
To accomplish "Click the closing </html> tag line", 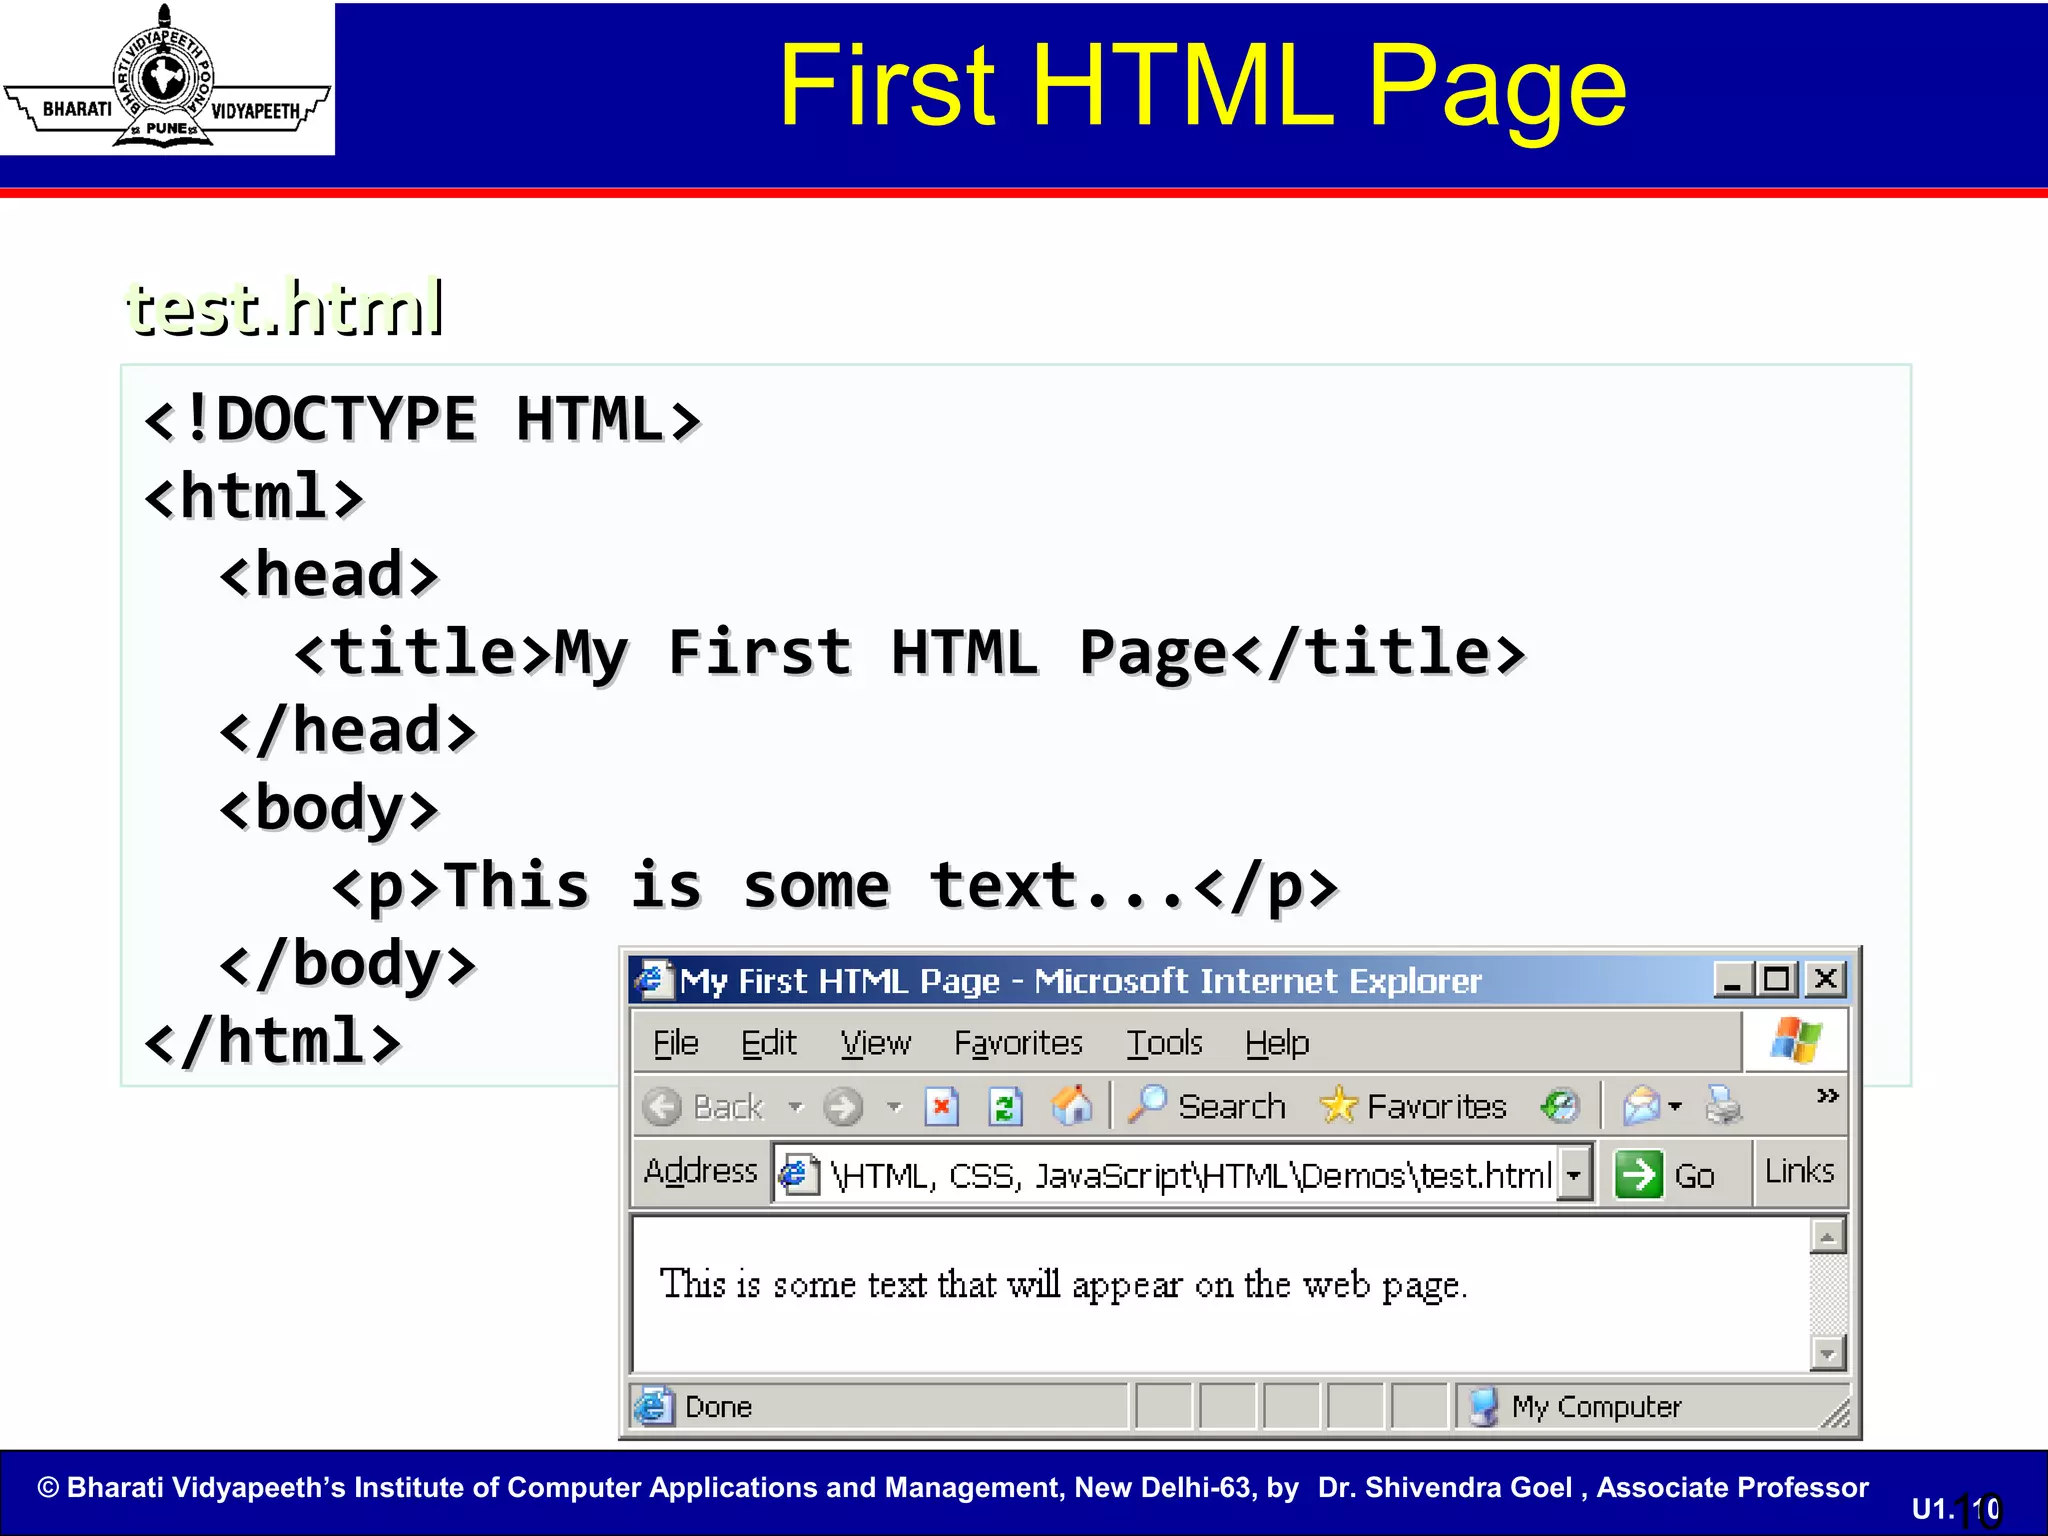I will coord(273,1041).
